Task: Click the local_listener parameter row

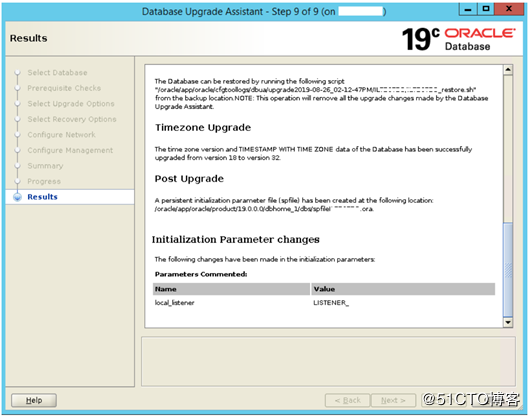Action: pos(324,303)
